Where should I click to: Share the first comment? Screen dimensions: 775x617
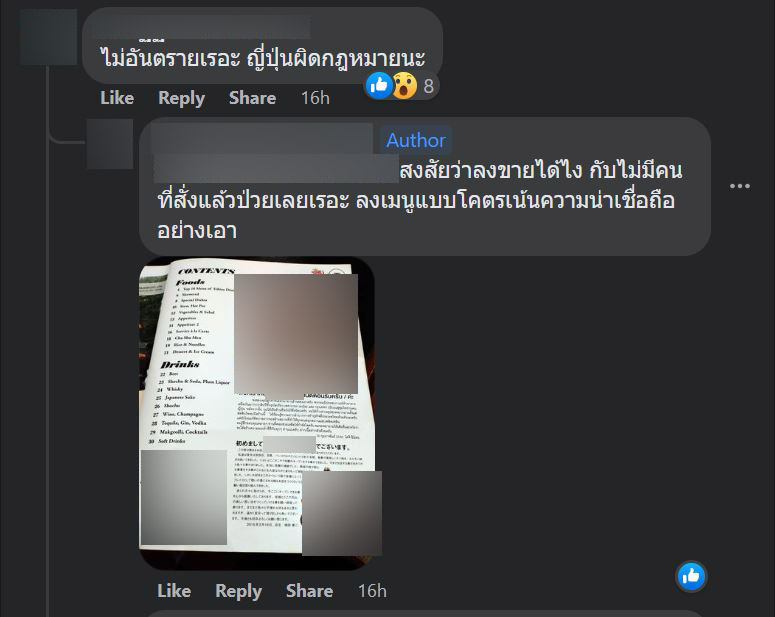pos(252,98)
